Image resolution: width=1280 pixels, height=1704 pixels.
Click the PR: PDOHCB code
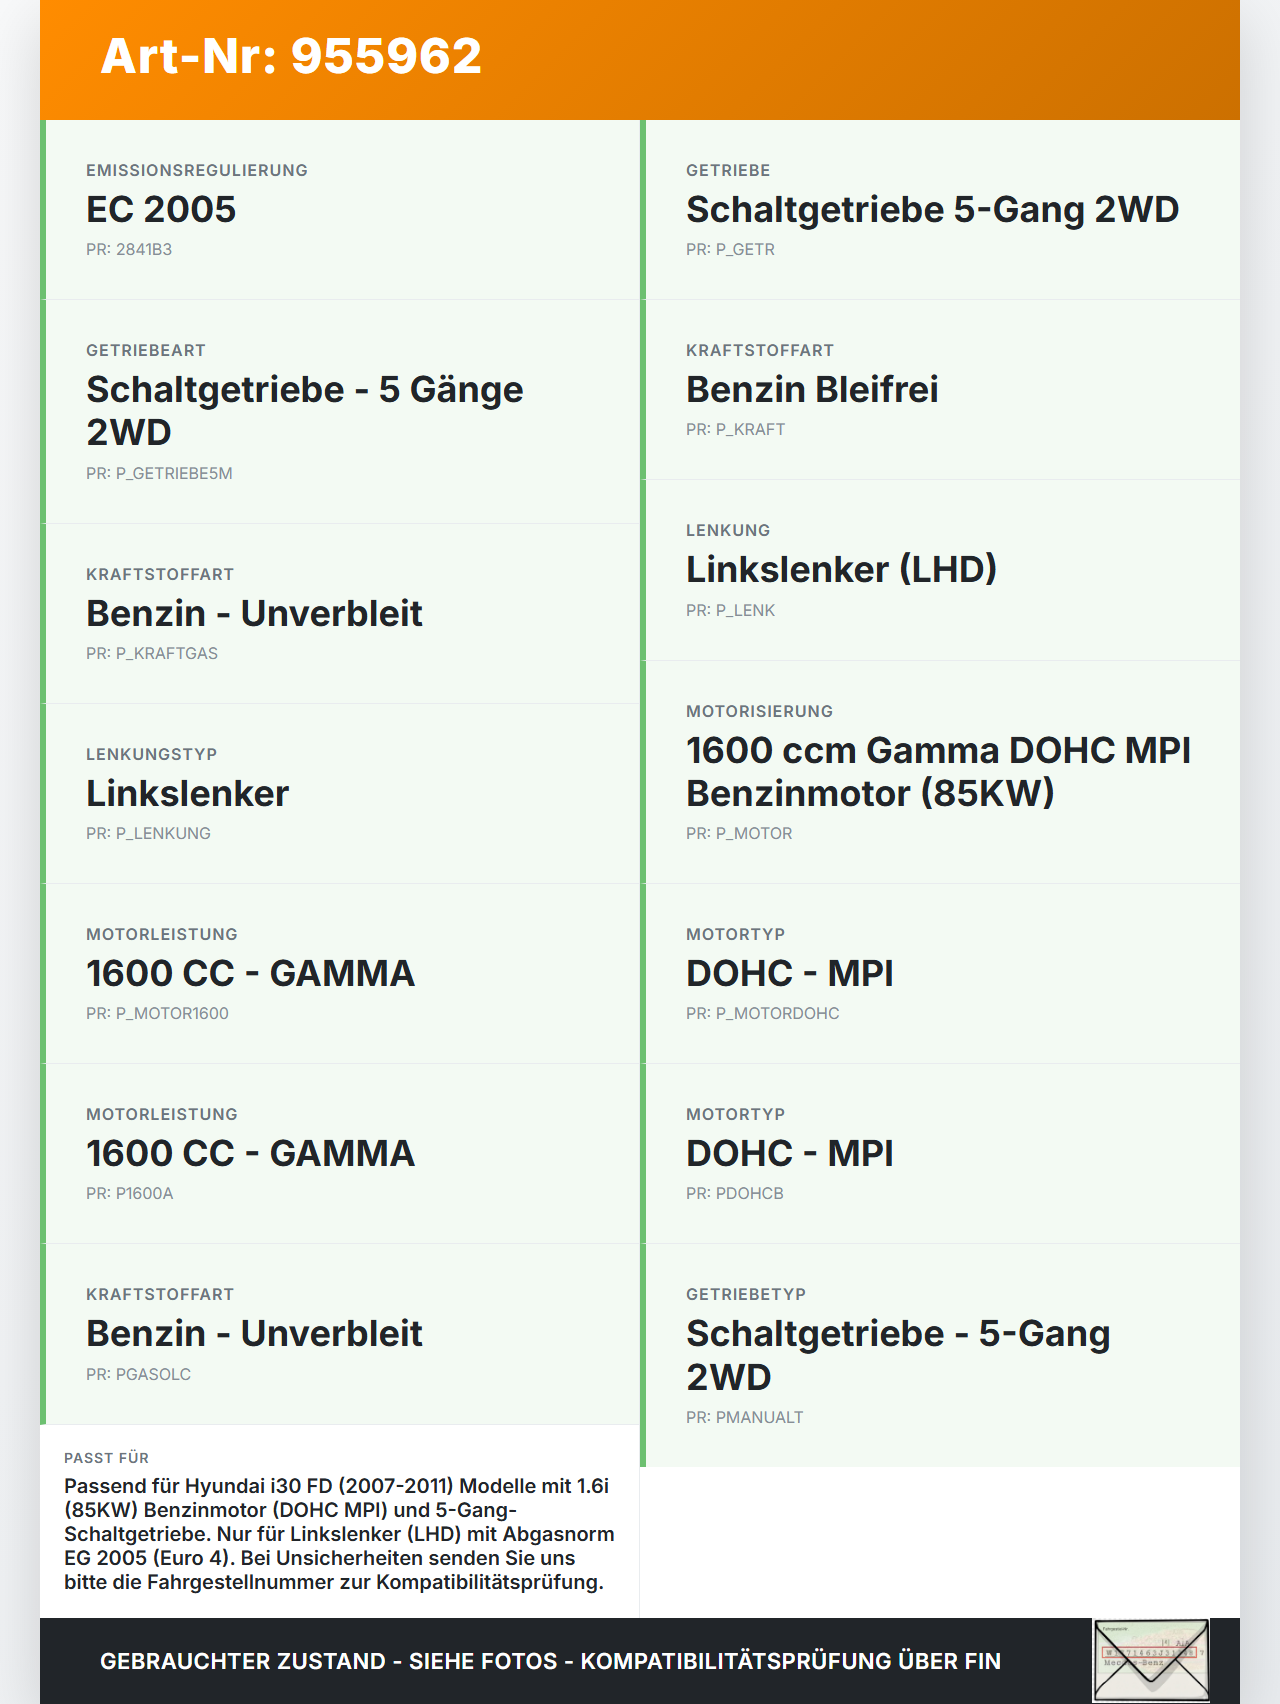pos(734,1194)
